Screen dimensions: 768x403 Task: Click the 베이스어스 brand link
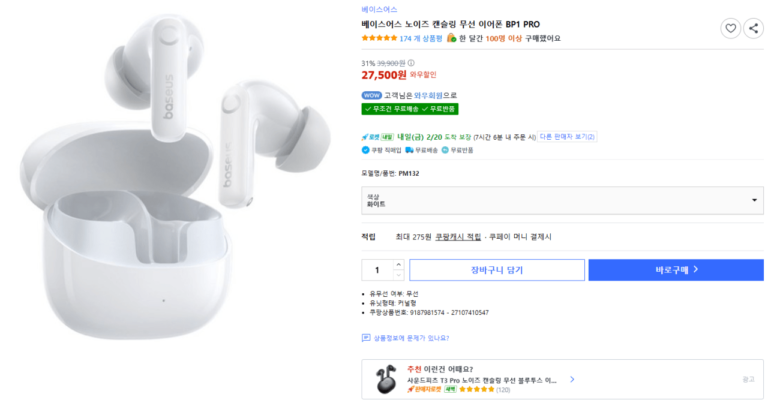click(379, 8)
